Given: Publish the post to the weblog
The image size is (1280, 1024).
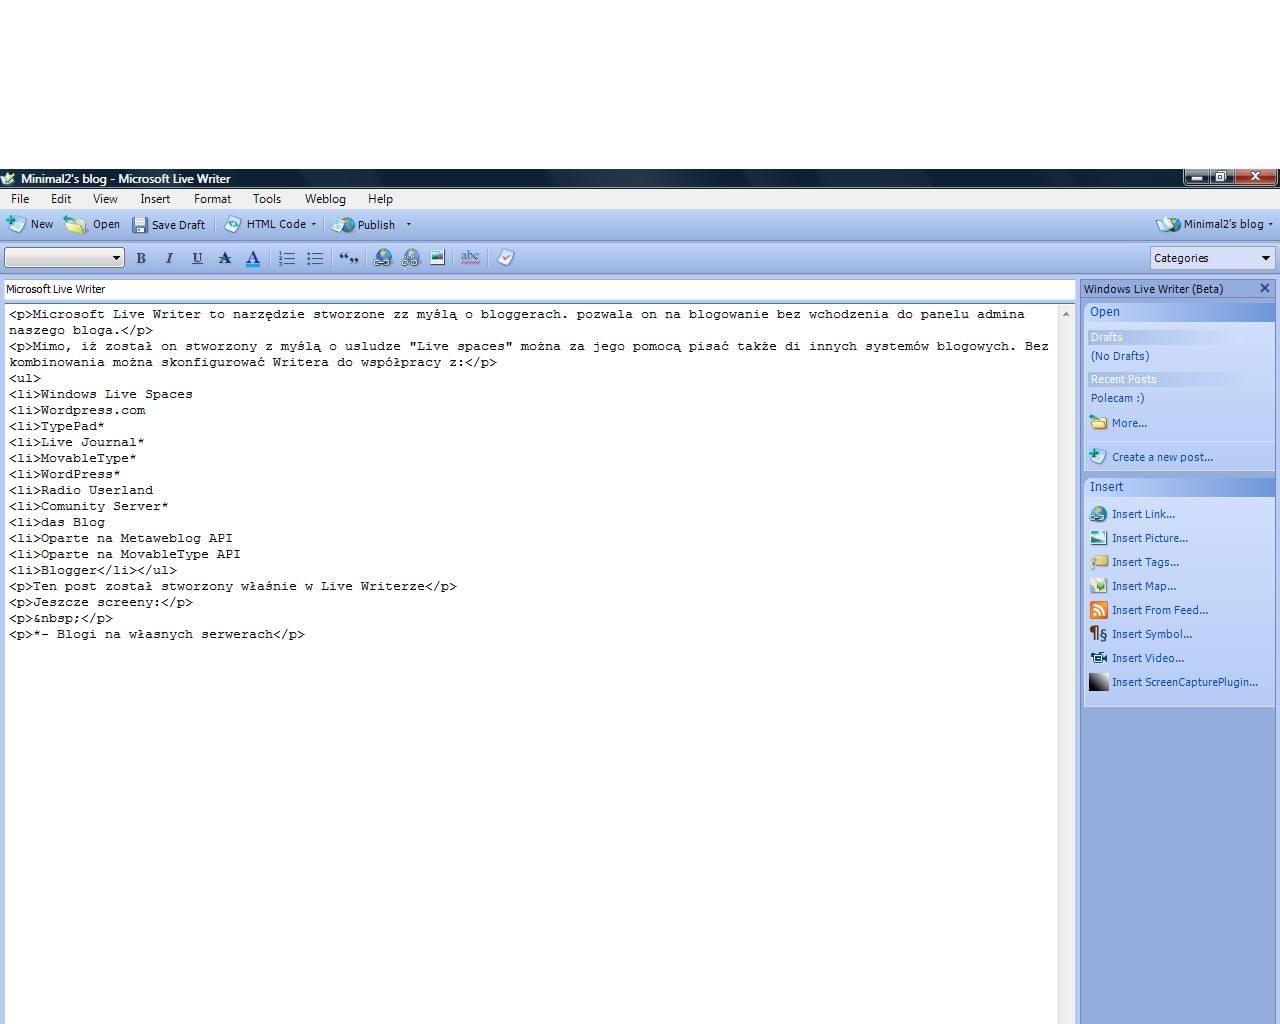Looking at the screenshot, I should click(364, 225).
